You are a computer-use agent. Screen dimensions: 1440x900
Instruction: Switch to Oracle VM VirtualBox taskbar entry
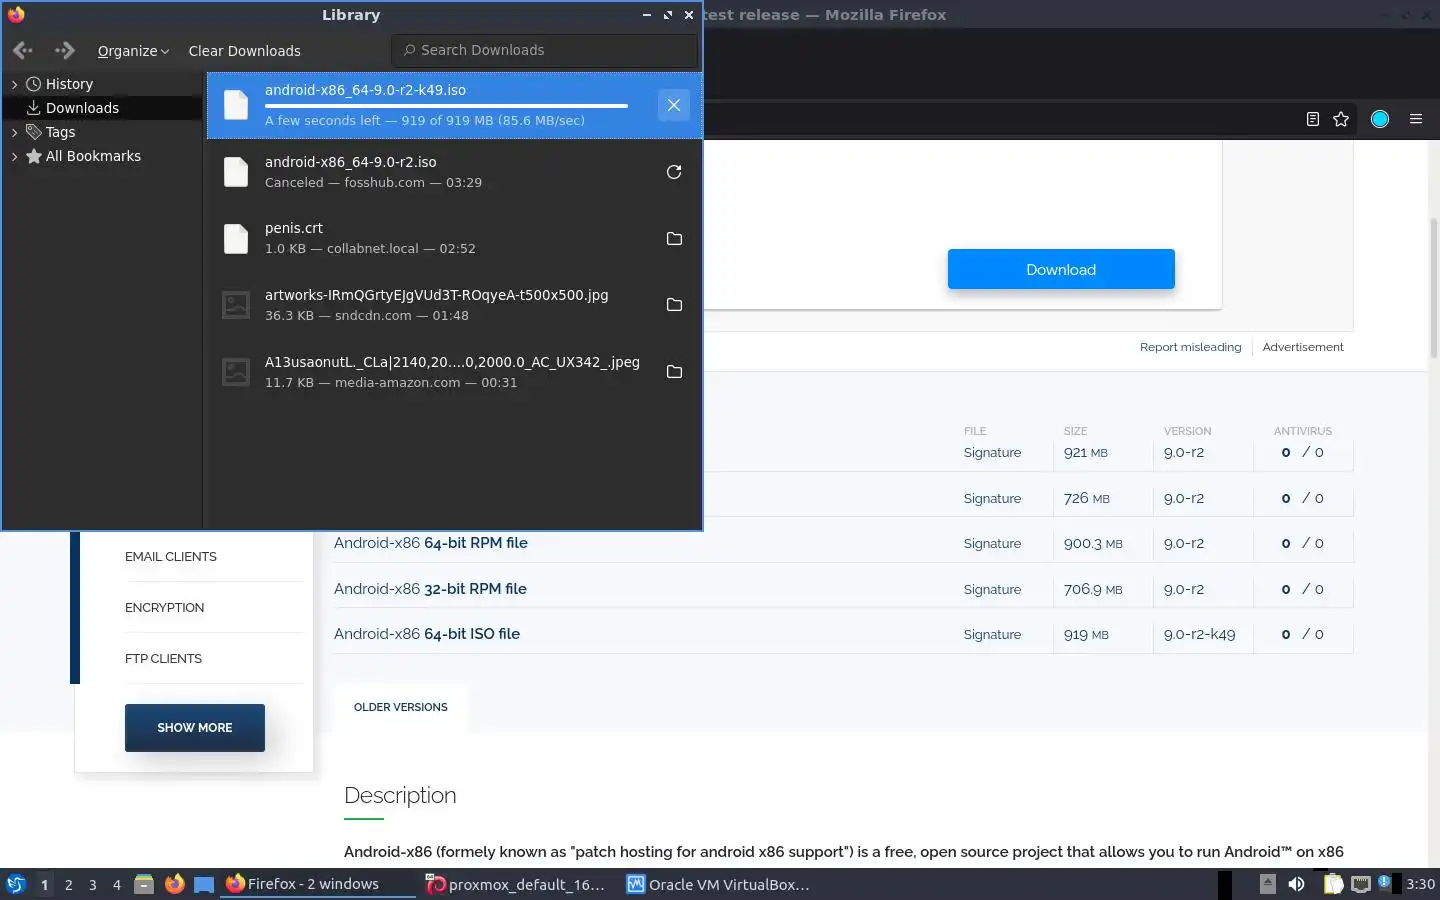718,884
